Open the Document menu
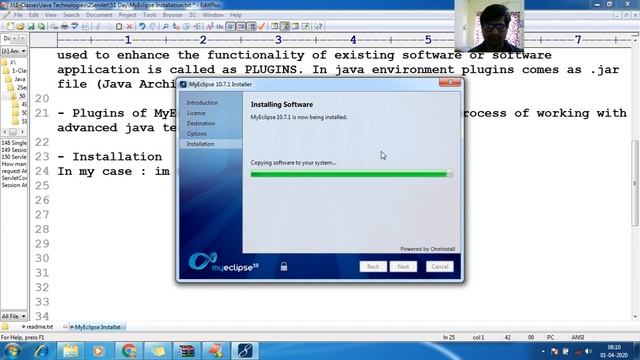 pyautogui.click(x=99, y=15)
